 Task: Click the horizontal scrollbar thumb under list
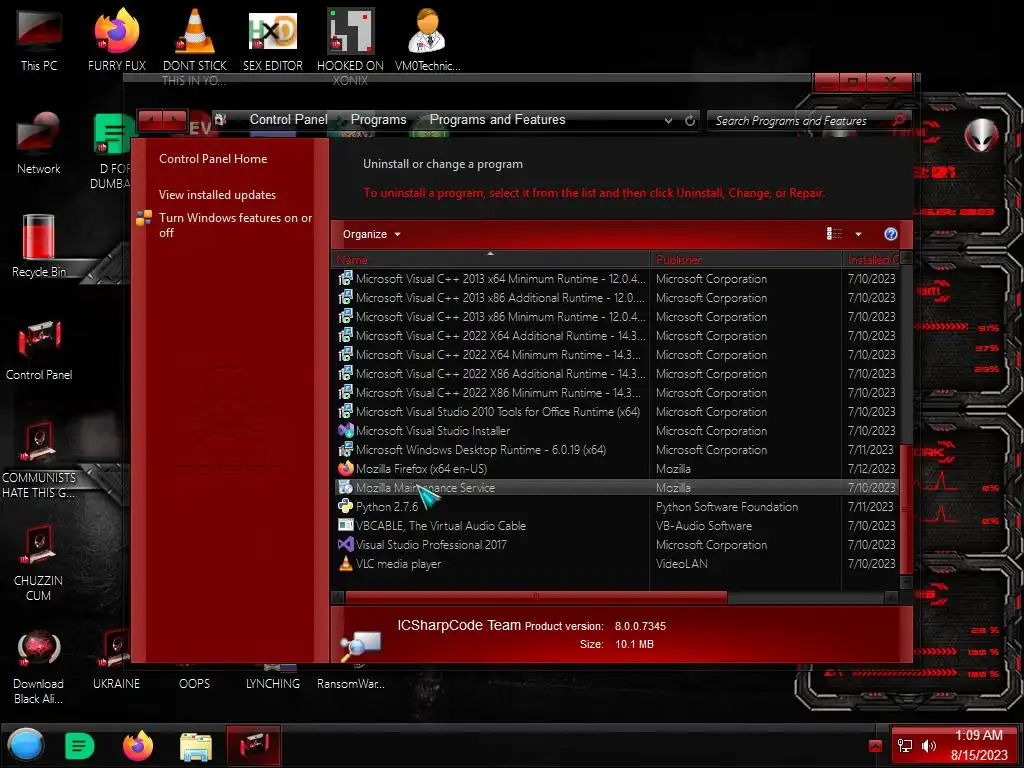(536, 597)
